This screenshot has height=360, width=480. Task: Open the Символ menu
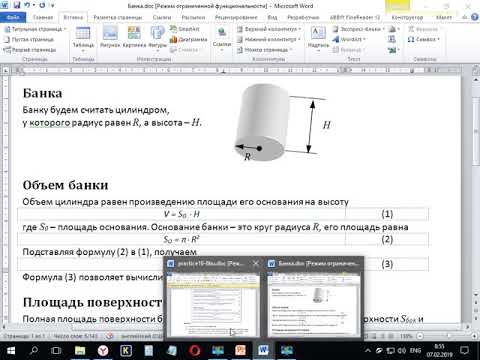pos(423,39)
